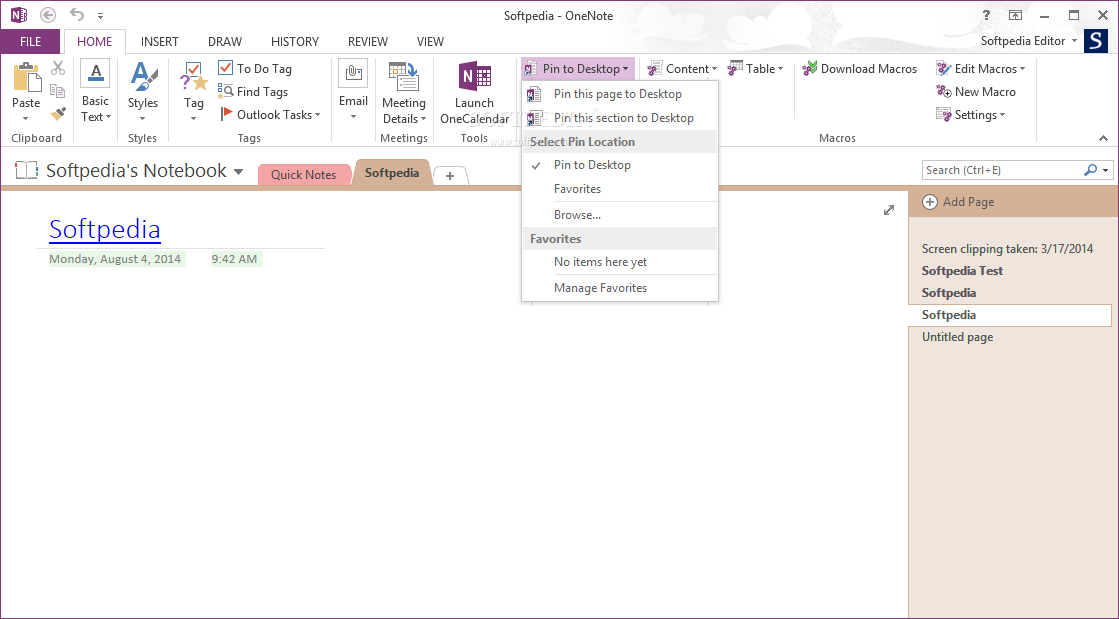
Task: Click the Outlook Tasks flag icon
Action: point(226,114)
